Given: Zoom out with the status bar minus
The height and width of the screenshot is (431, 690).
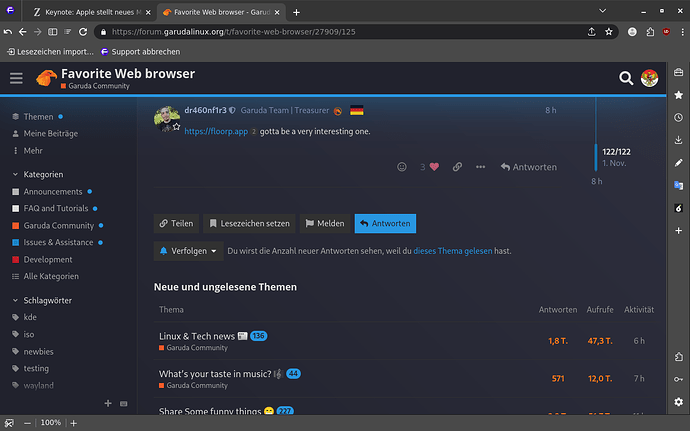Looking at the screenshot, I should (x=27, y=423).
